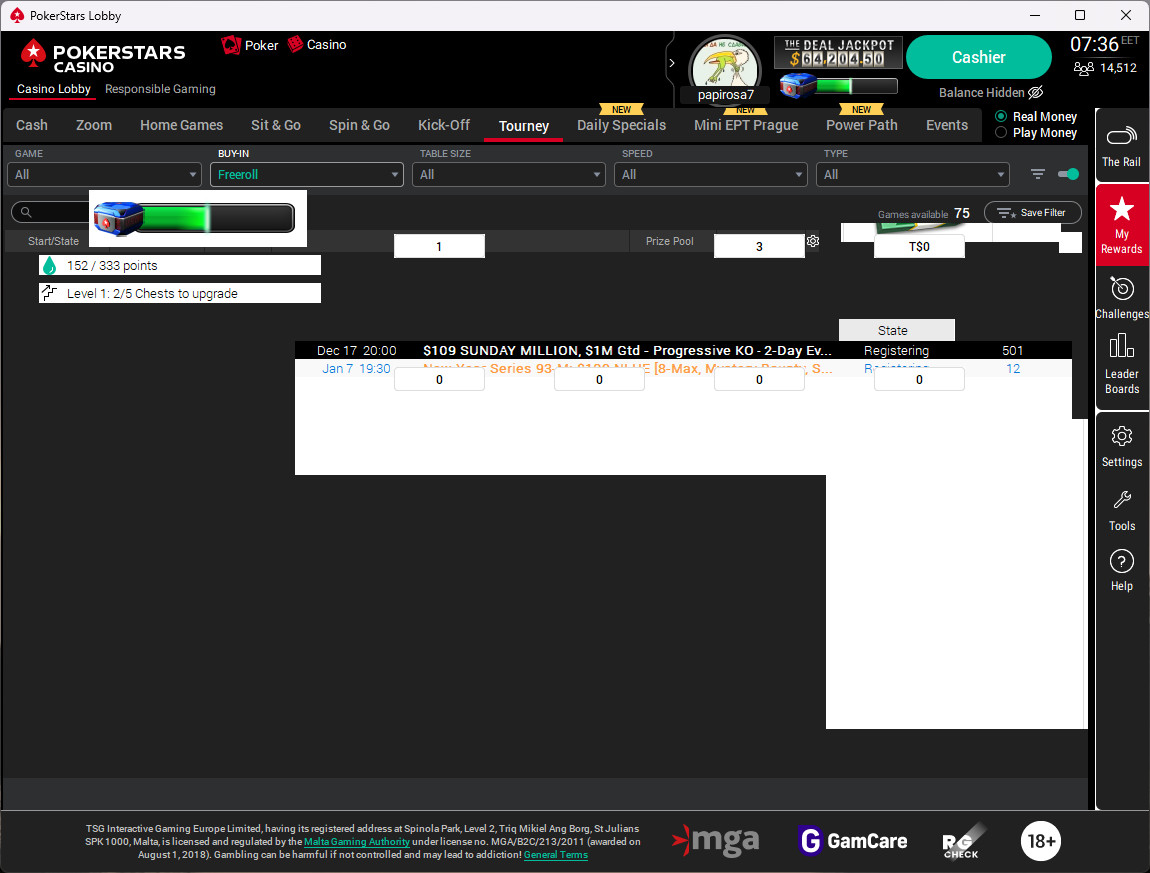This screenshot has width=1150, height=873.
Task: Switch to the Zoom tab
Action: [94, 125]
